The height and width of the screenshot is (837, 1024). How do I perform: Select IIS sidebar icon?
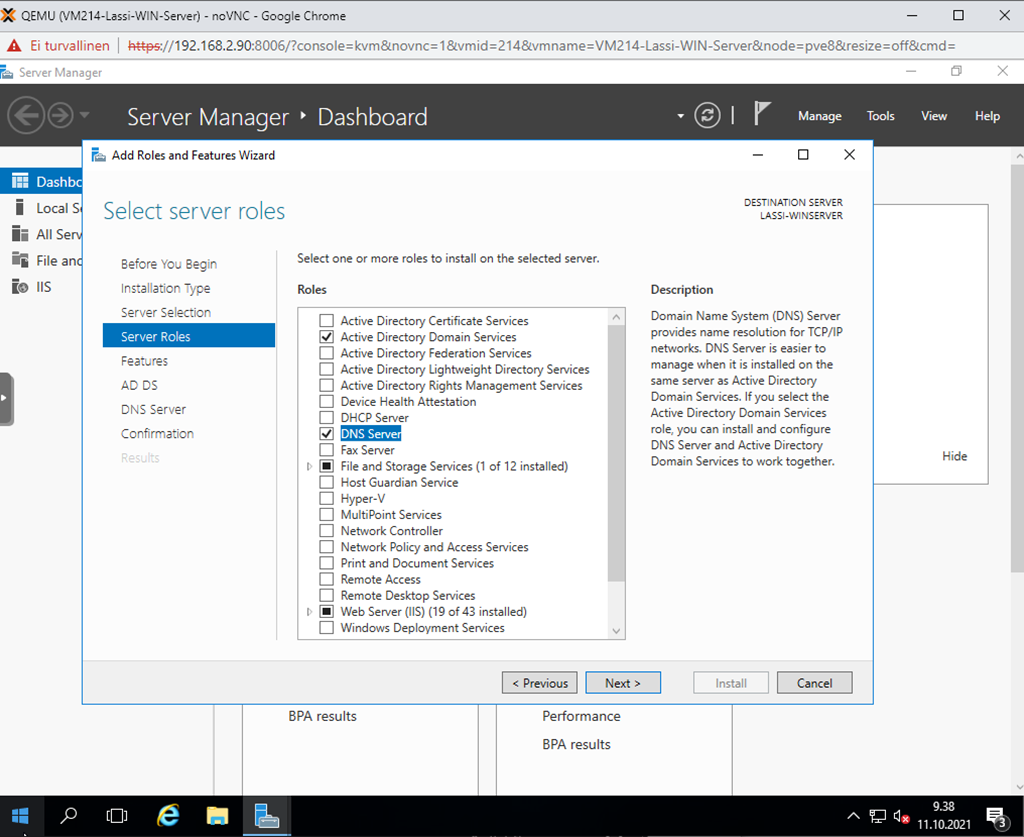[20, 286]
